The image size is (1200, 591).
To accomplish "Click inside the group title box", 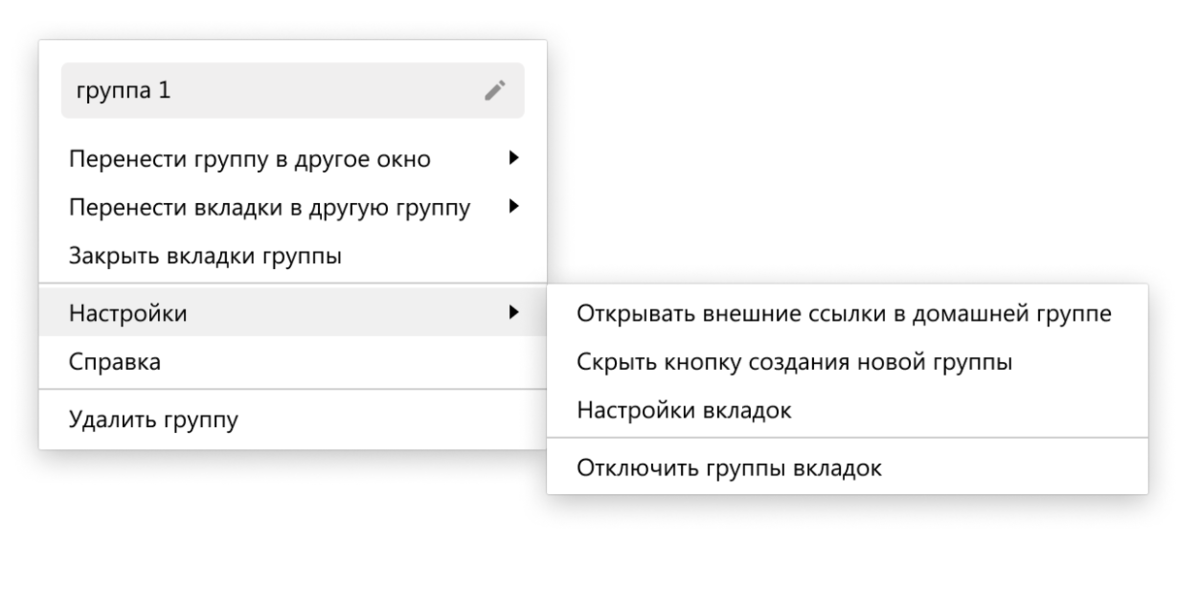I will [x=250, y=89].
